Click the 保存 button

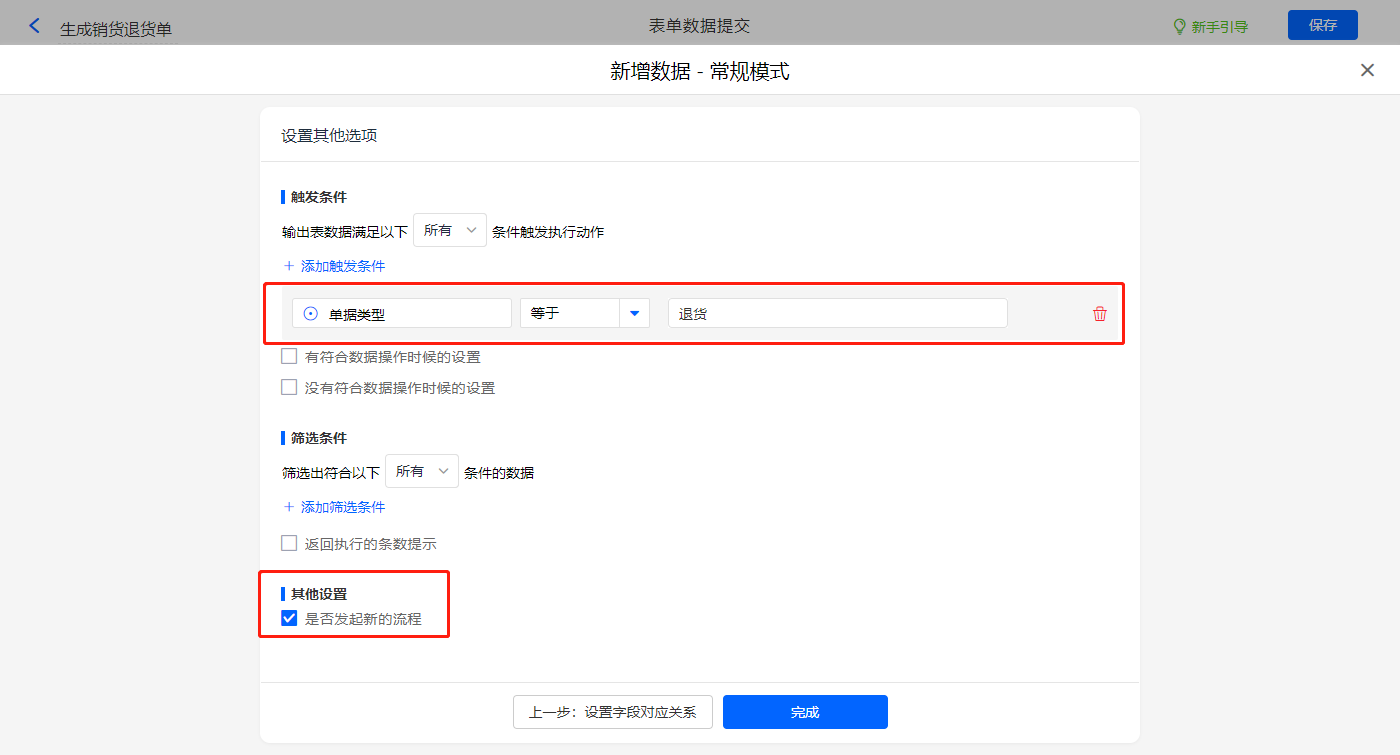[x=1322, y=25]
